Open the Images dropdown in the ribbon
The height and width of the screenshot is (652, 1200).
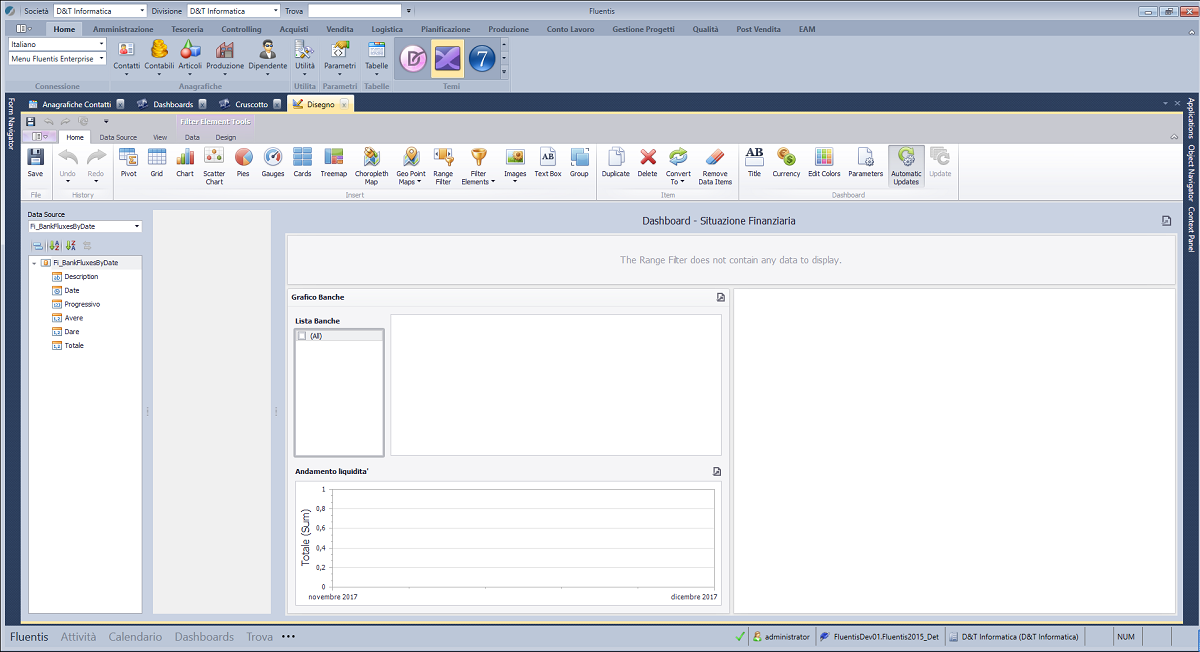coord(515,166)
